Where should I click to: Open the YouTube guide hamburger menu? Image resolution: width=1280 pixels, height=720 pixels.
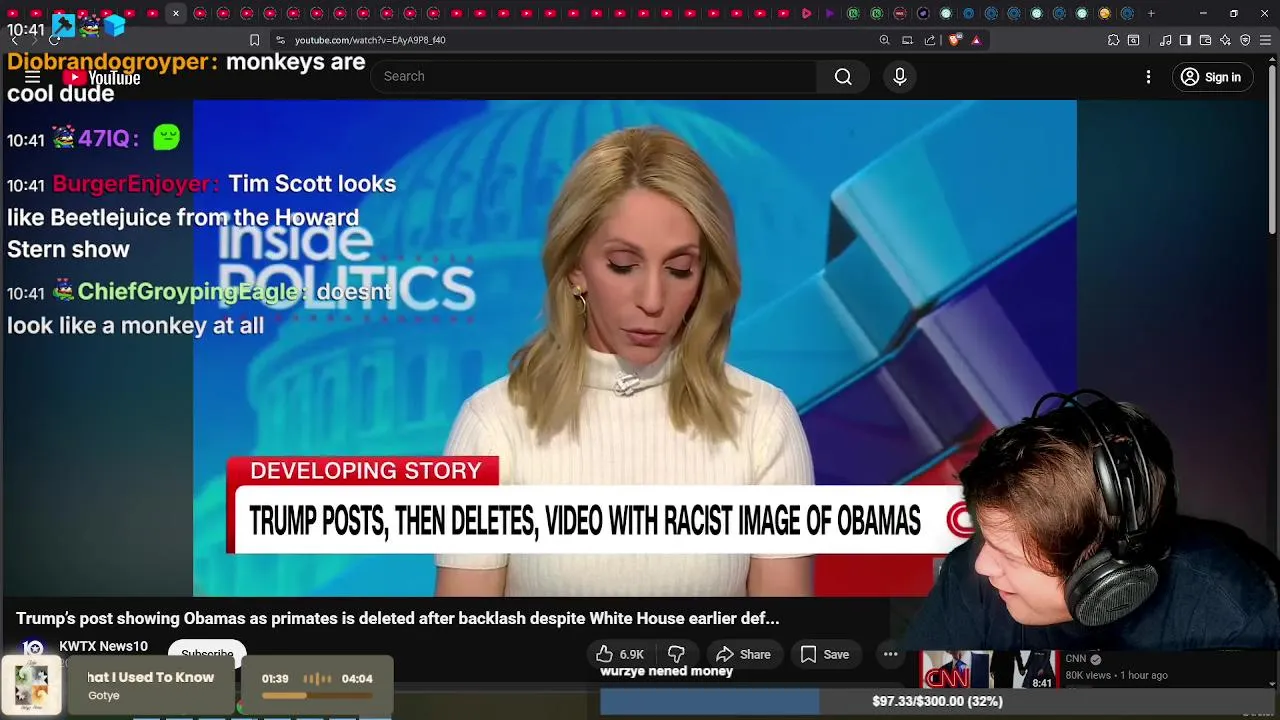[32, 77]
